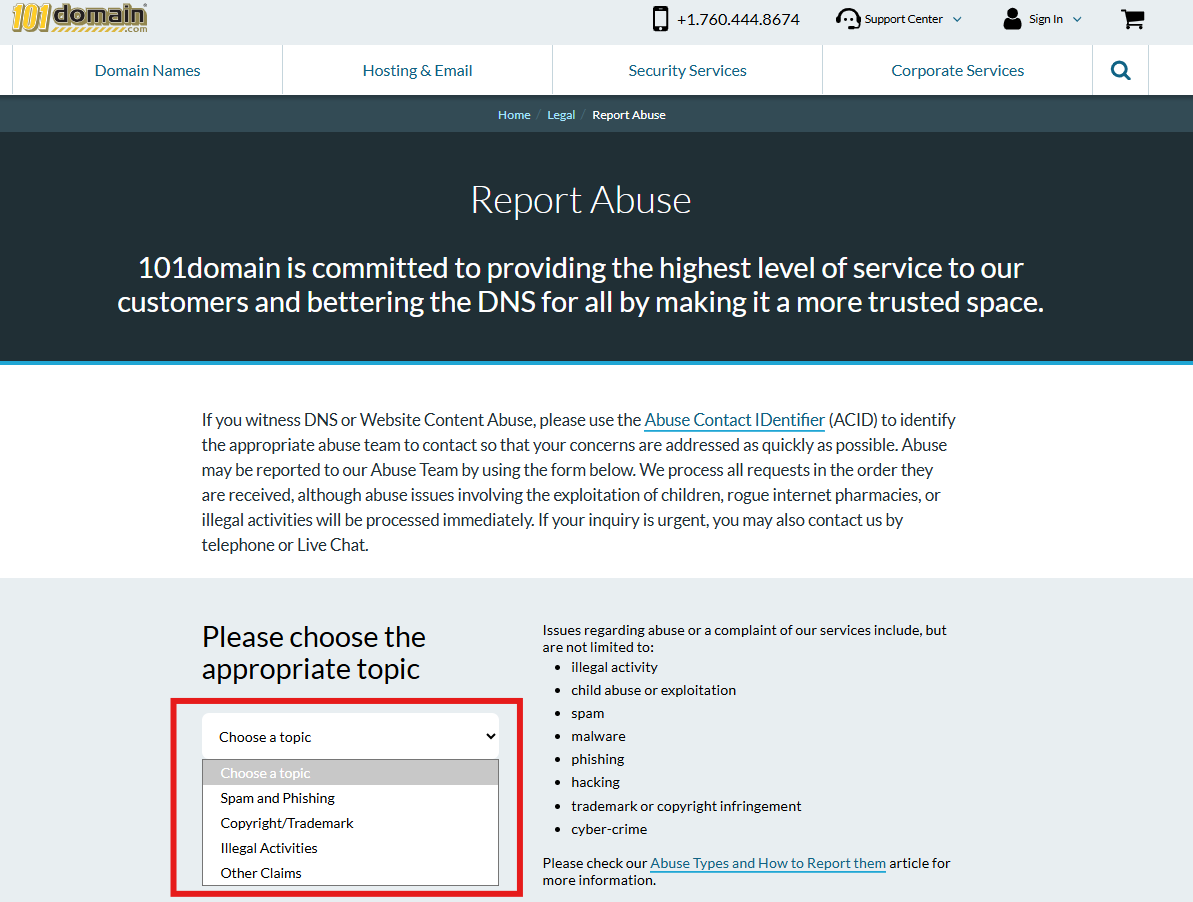Image resolution: width=1193 pixels, height=902 pixels.
Task: Open the Security Services menu
Action: click(x=687, y=71)
